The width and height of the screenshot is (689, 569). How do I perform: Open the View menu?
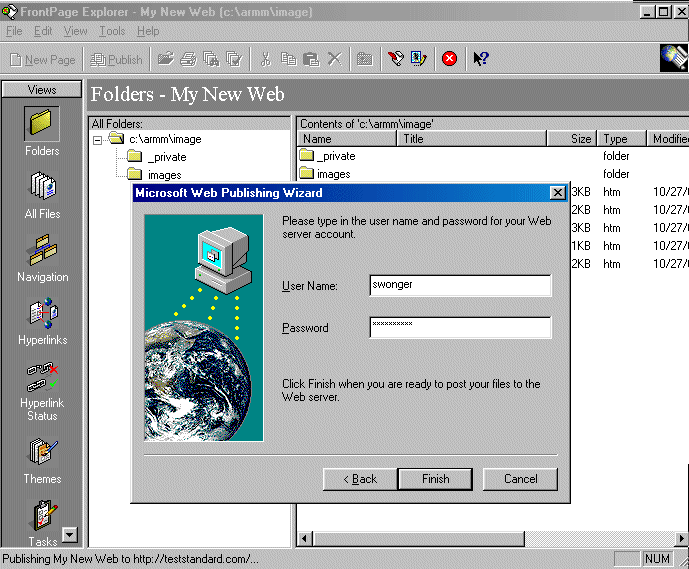point(75,31)
